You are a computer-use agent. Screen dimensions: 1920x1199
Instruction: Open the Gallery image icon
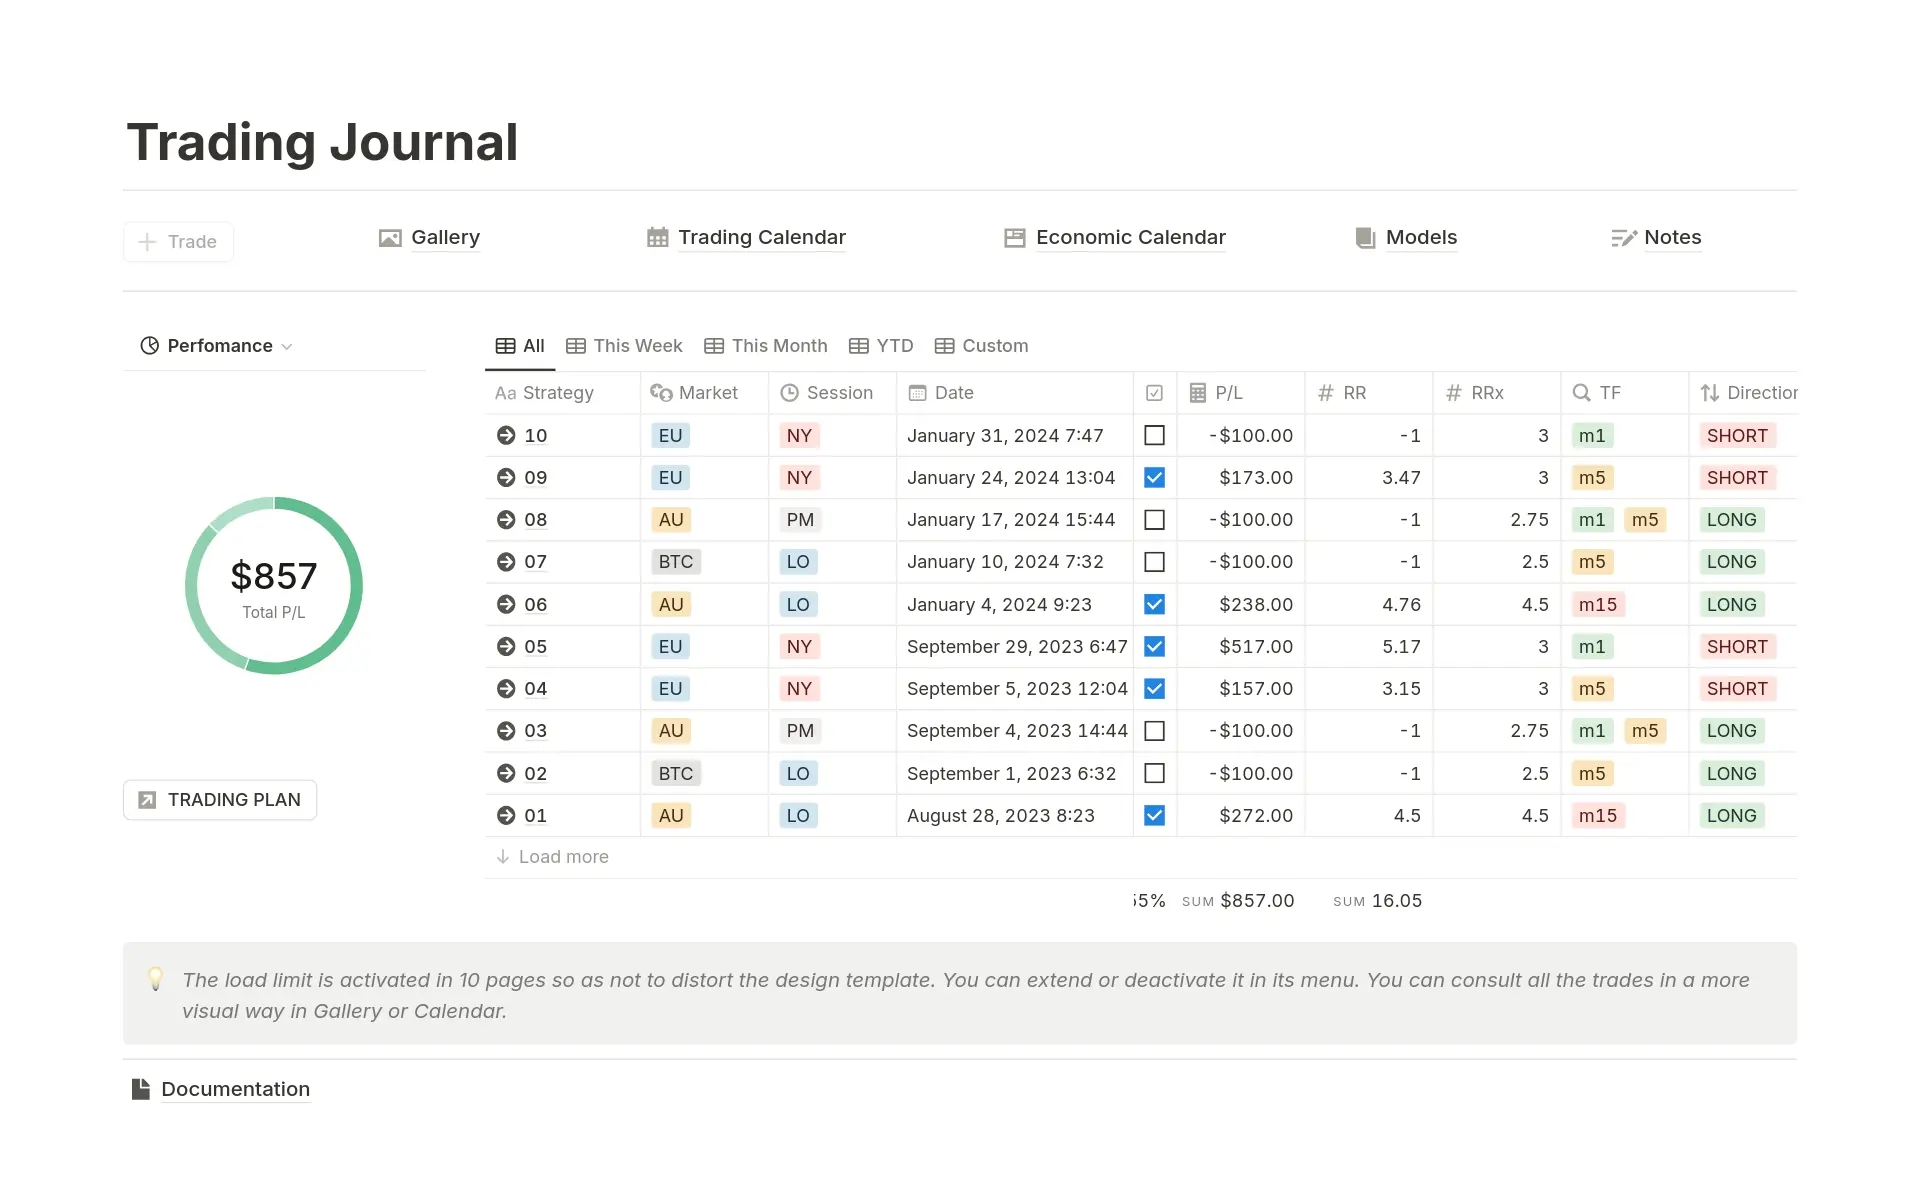coord(390,237)
